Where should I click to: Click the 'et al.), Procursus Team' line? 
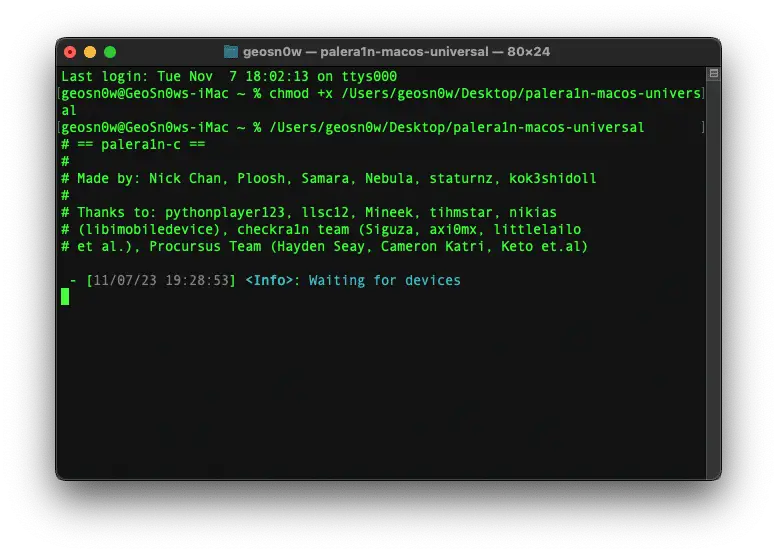pos(325,246)
